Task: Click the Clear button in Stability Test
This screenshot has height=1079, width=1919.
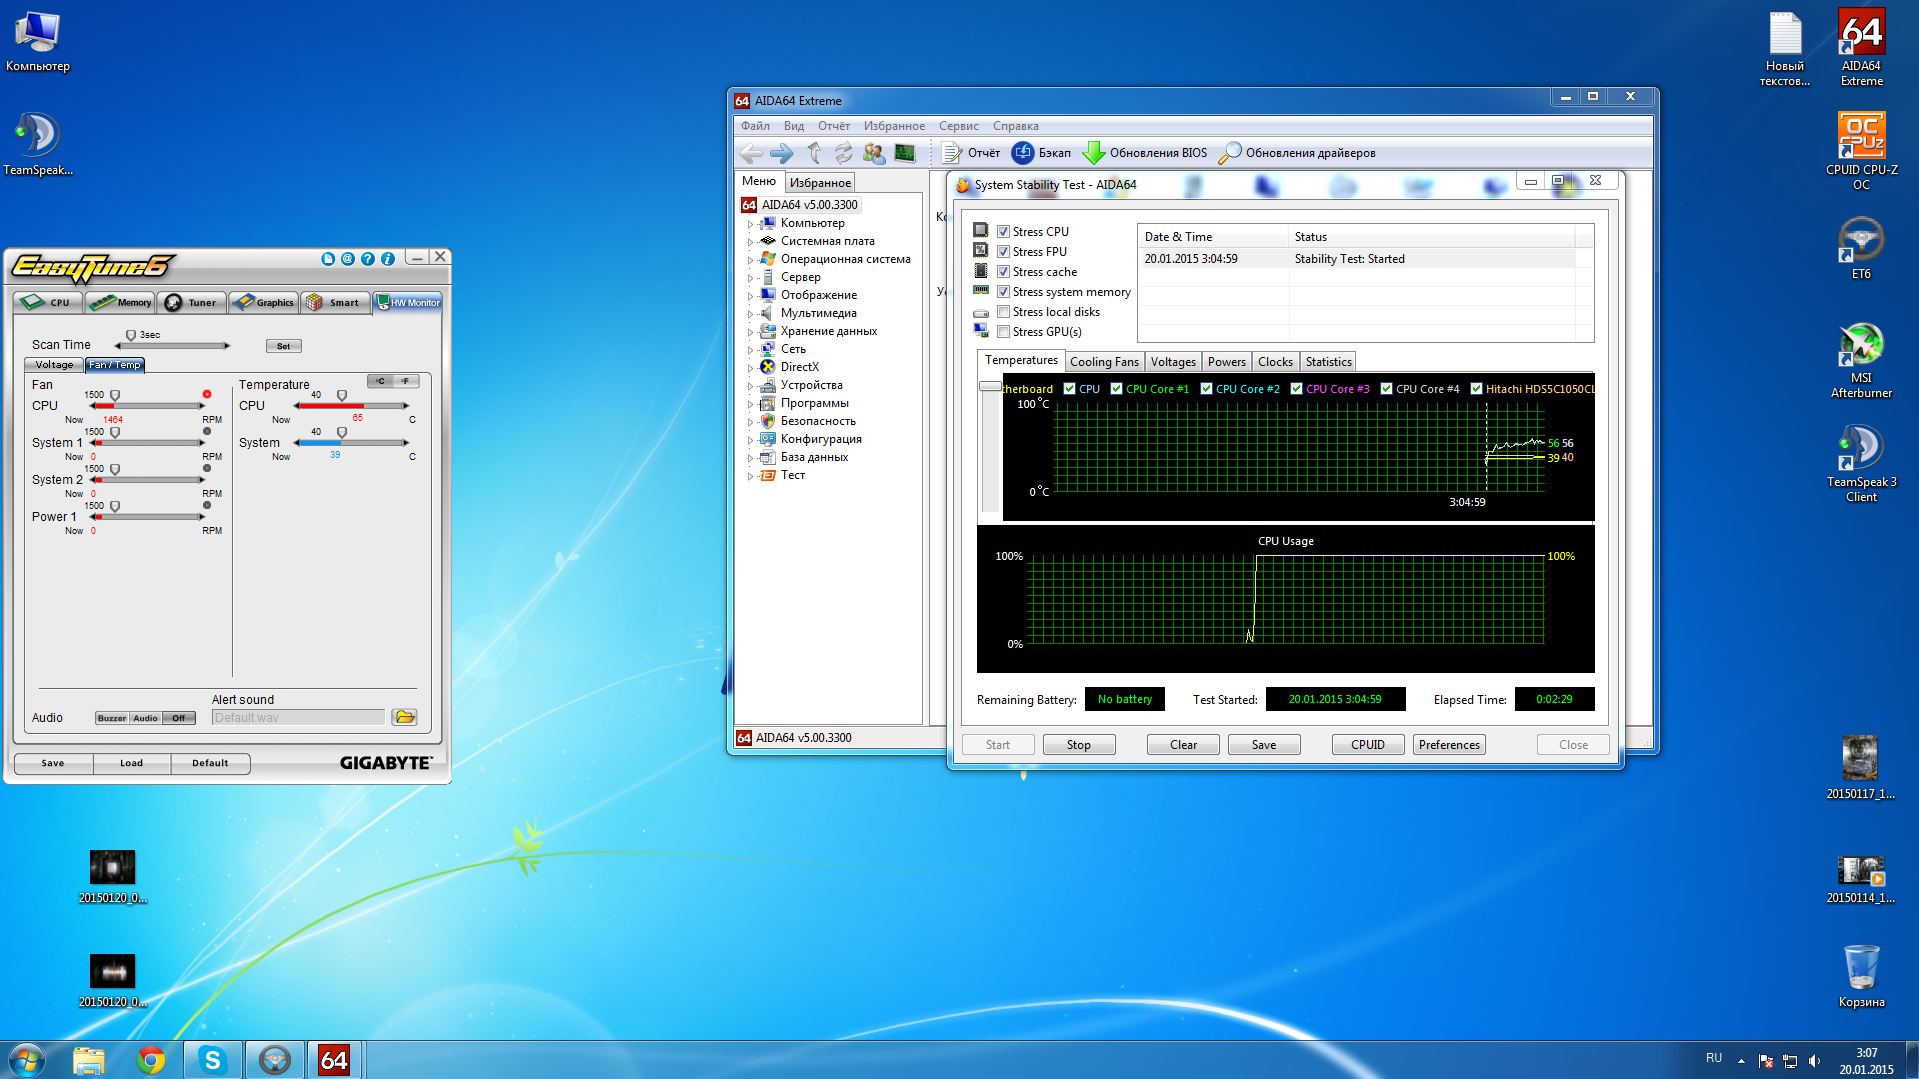Action: coord(1183,745)
